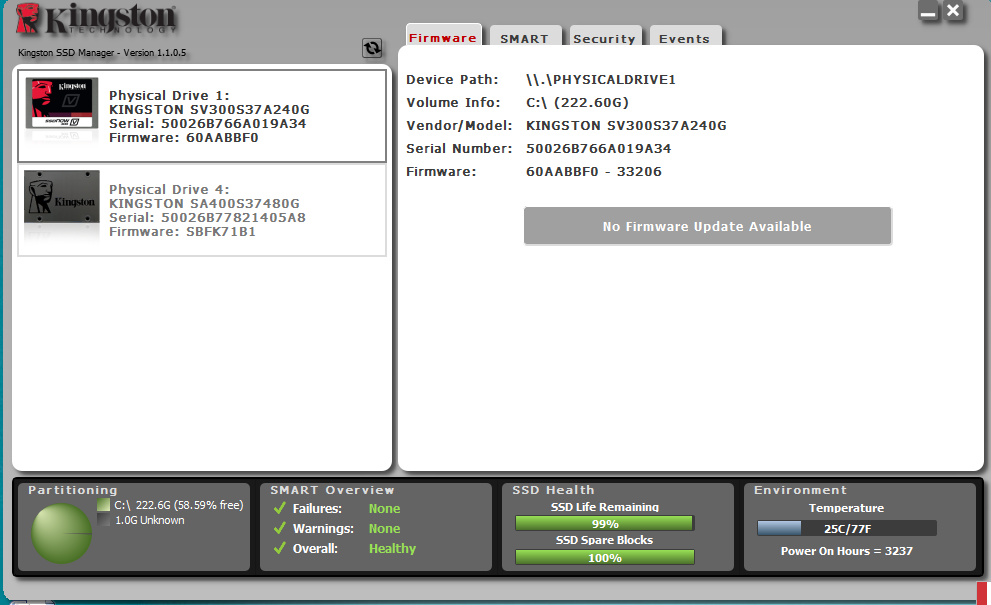
Task: Click No Firmware Update Available button
Action: [707, 226]
